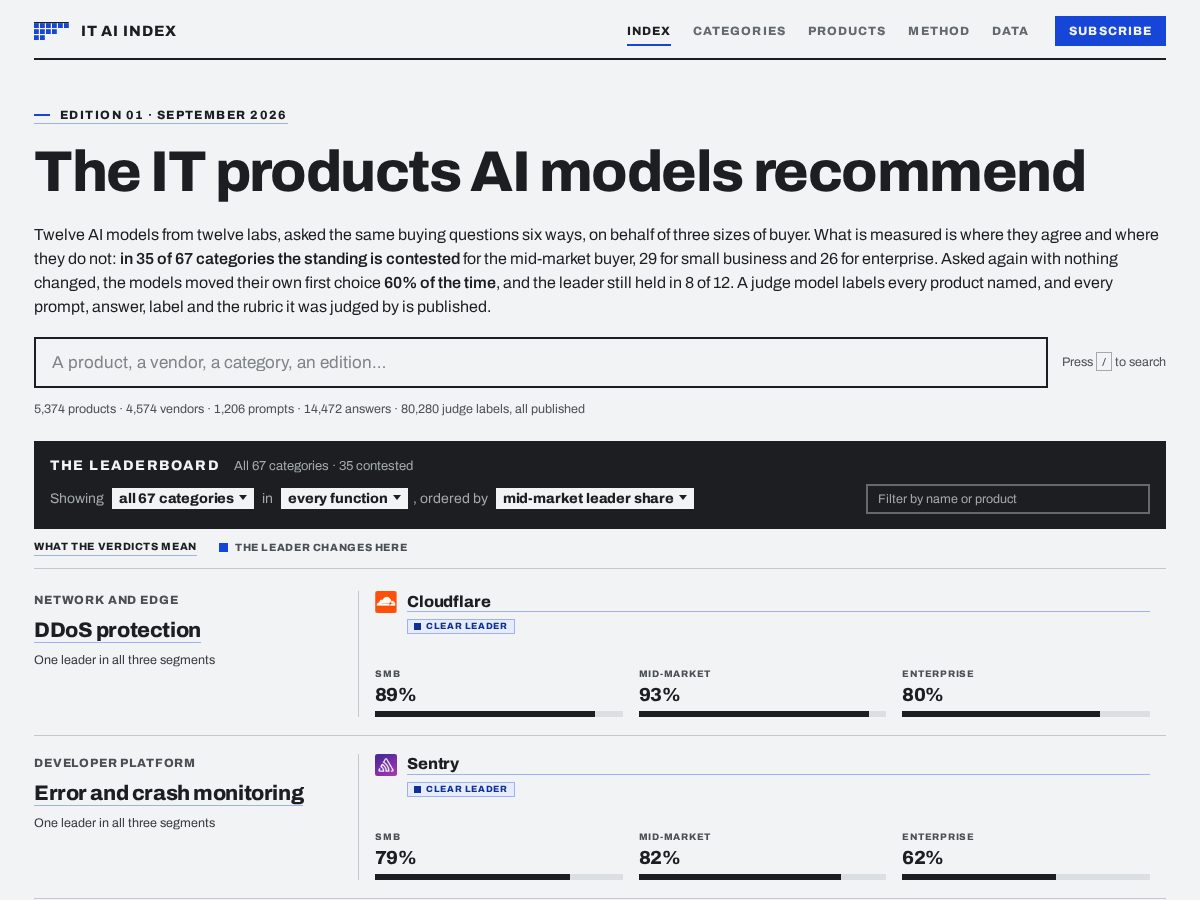The image size is (1200, 900).
Task: Click Cloudflare enterprise 80% share bar
Action: pos(1026,714)
